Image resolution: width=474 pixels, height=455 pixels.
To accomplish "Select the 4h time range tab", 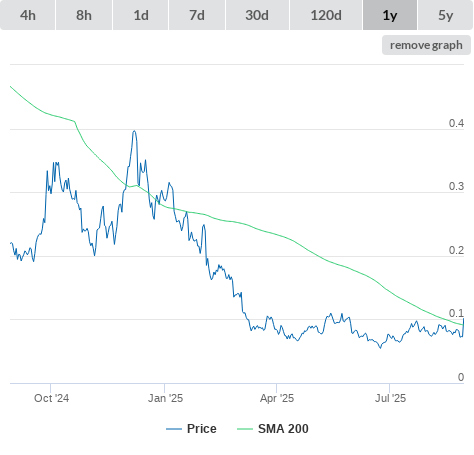I will (27, 15).
